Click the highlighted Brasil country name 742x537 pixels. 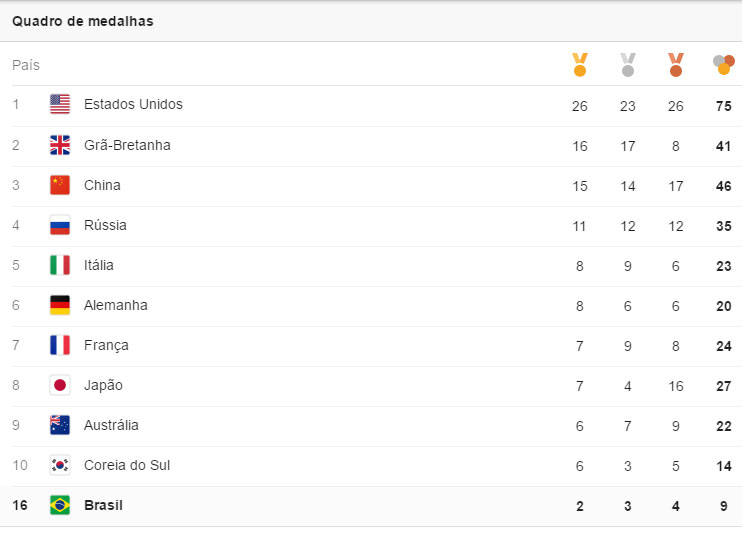pos(103,505)
